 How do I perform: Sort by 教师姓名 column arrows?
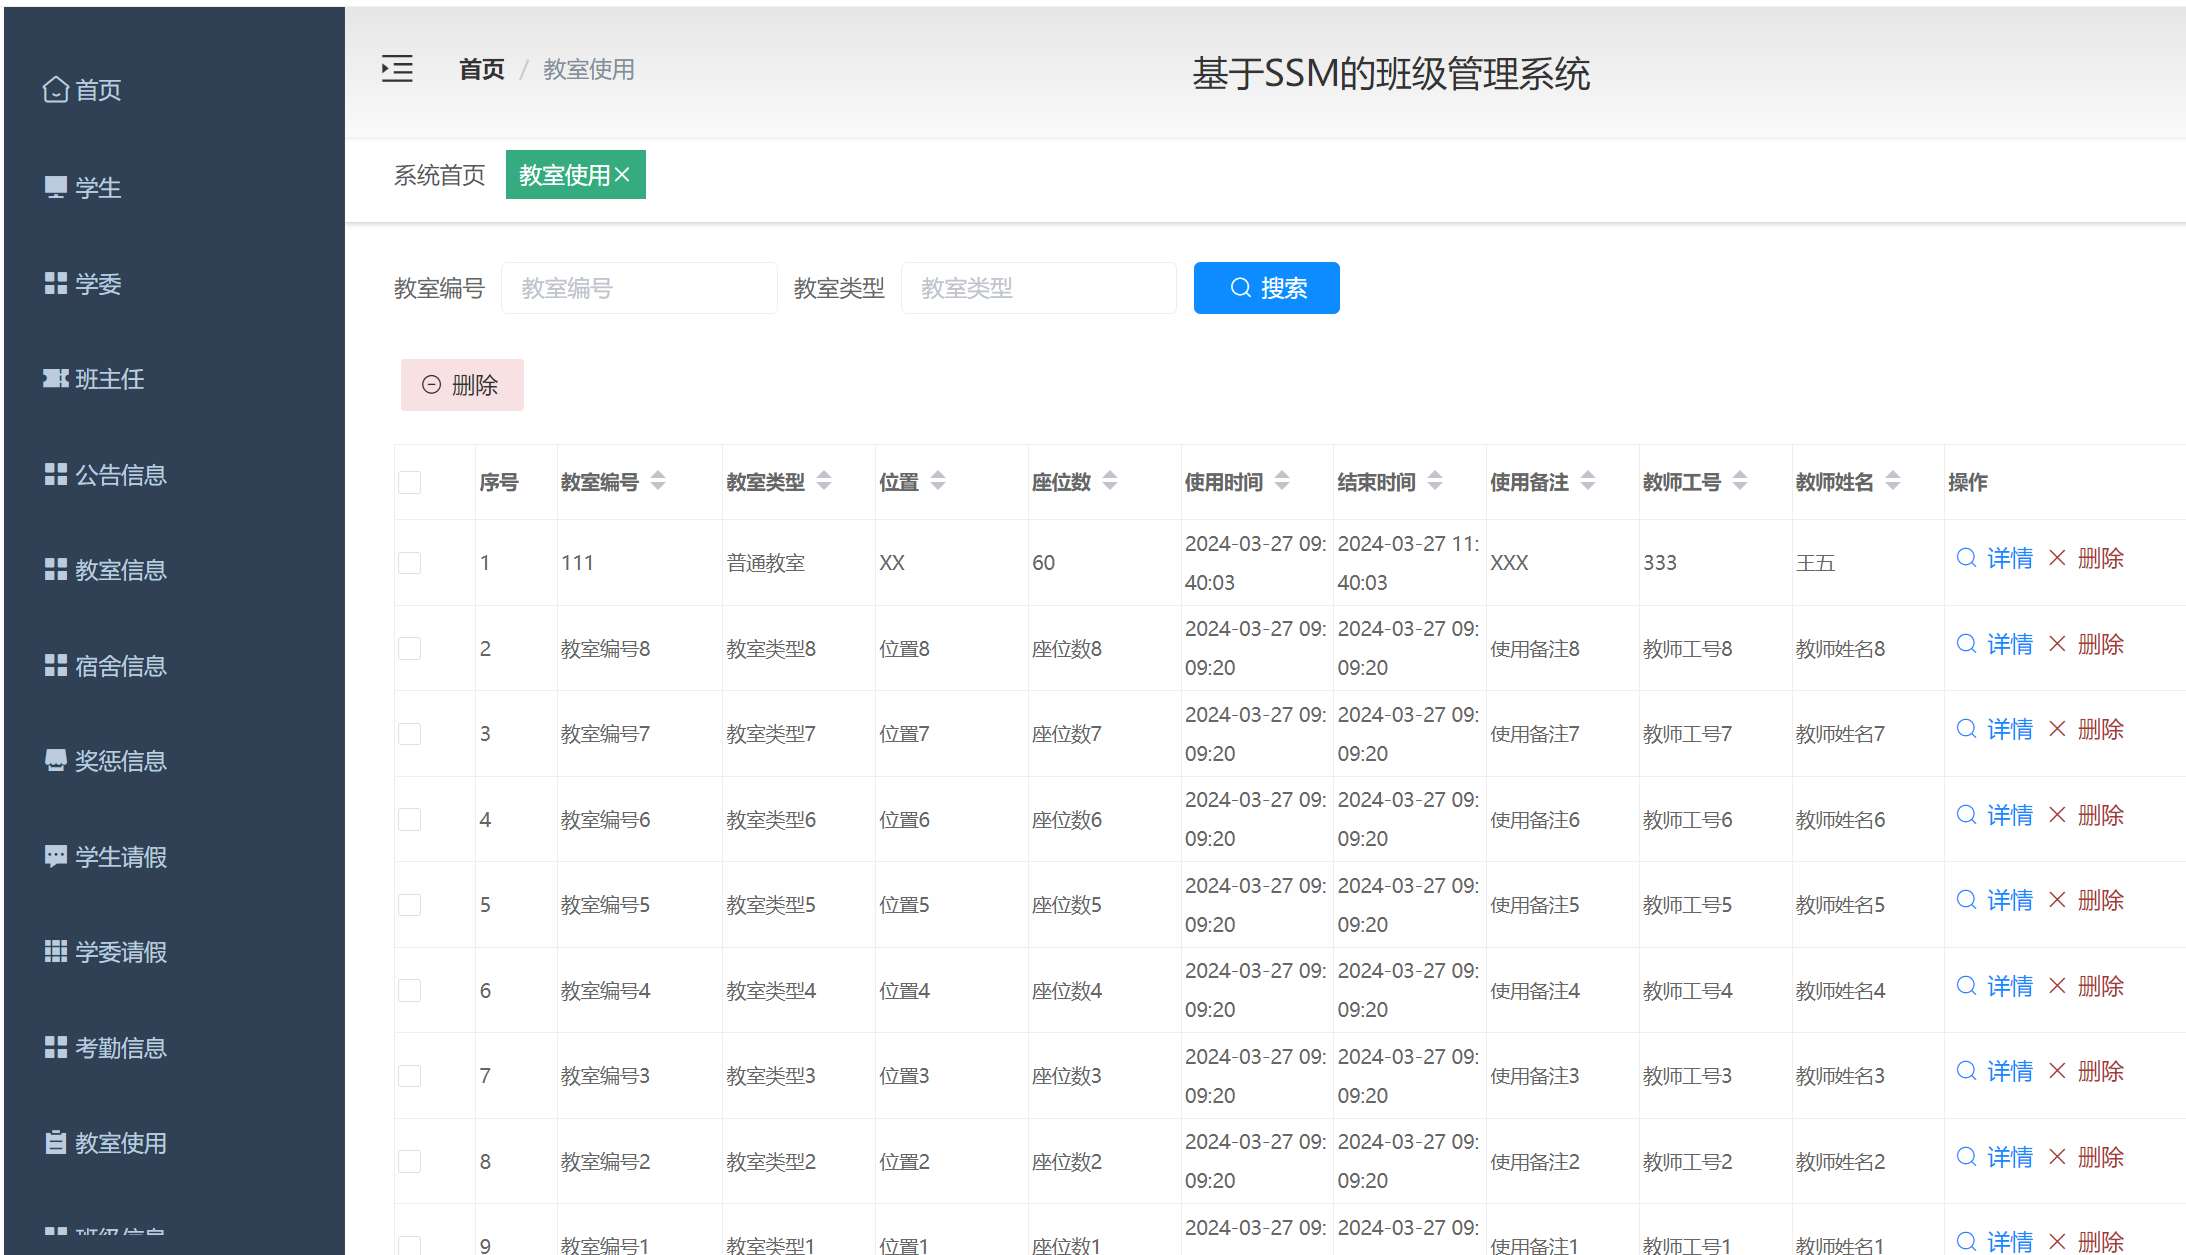coord(1893,481)
